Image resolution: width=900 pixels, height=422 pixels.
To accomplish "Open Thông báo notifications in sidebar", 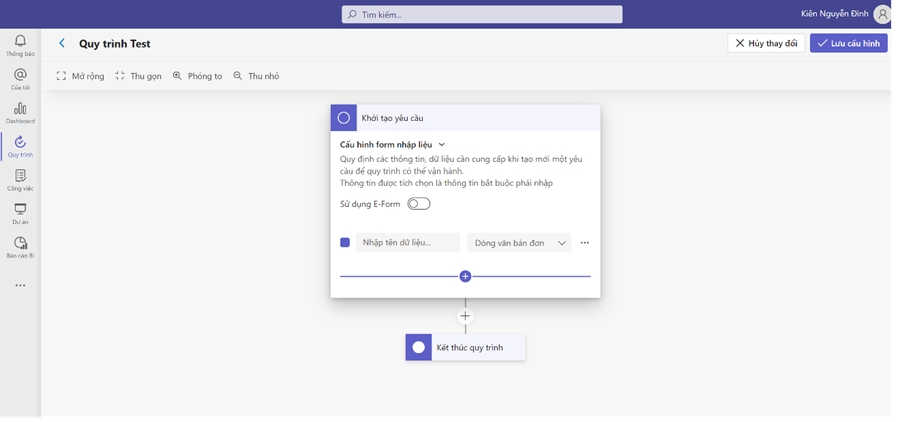I will 20,44.
